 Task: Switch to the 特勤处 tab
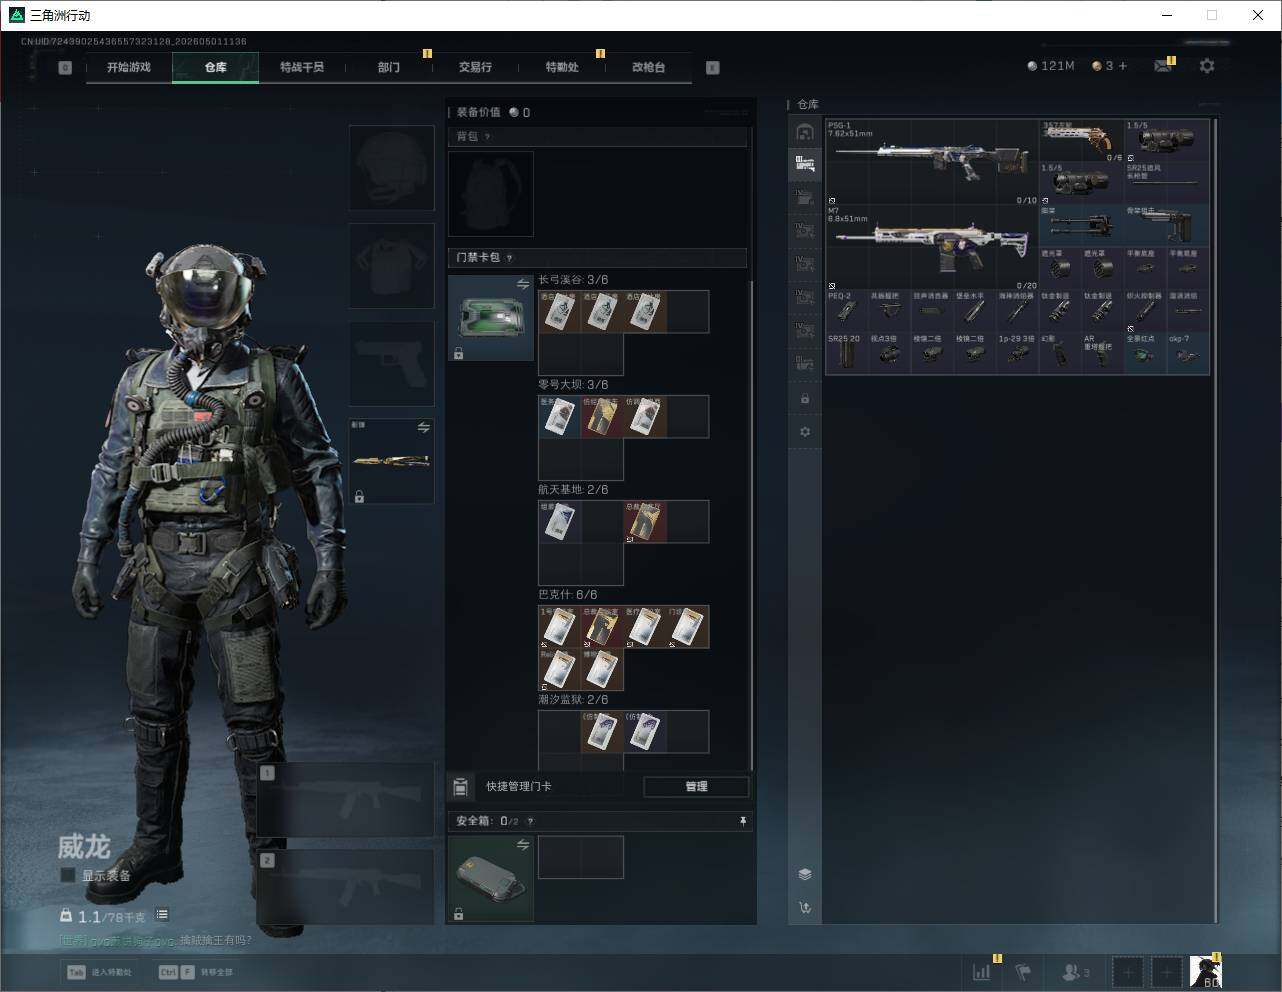(562, 67)
